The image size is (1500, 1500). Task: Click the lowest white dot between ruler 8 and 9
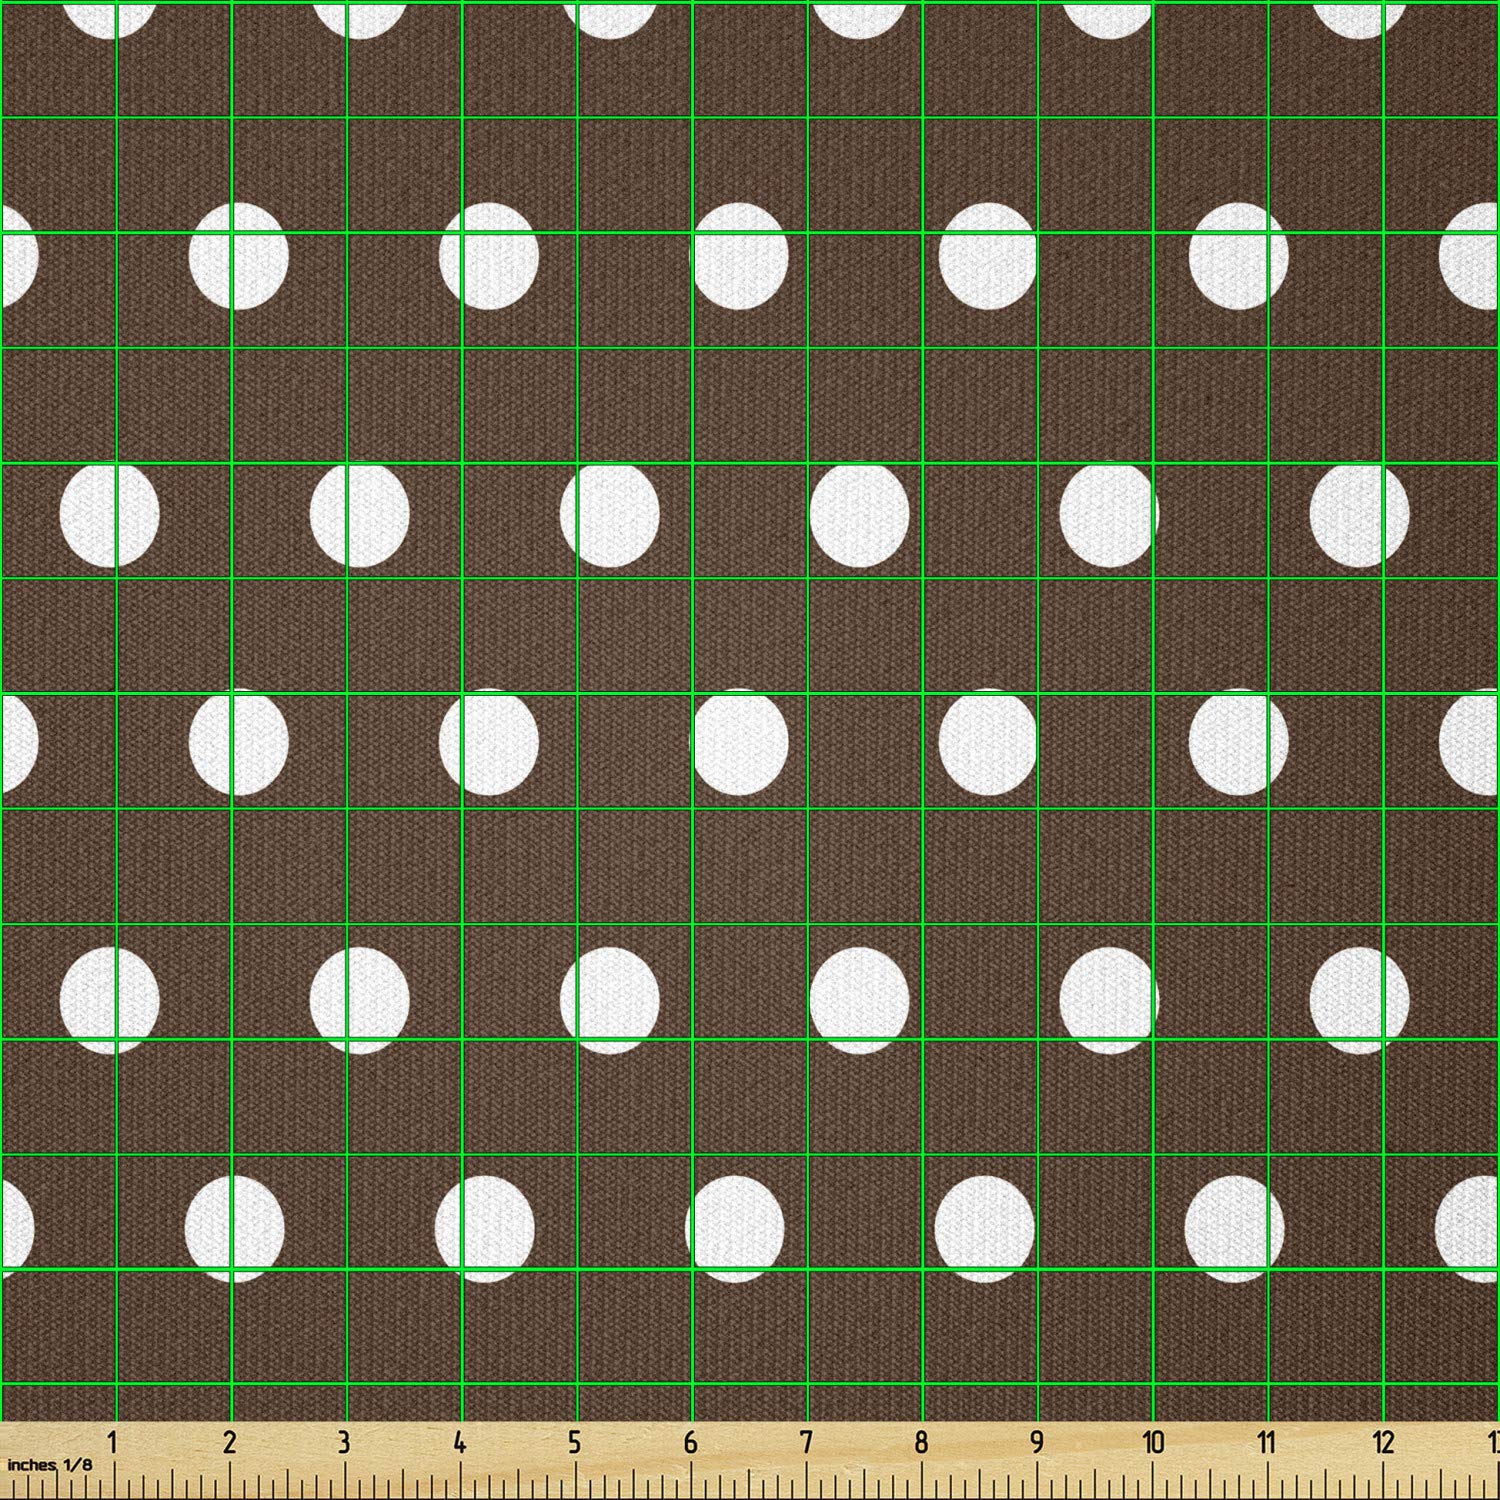click(985, 1228)
